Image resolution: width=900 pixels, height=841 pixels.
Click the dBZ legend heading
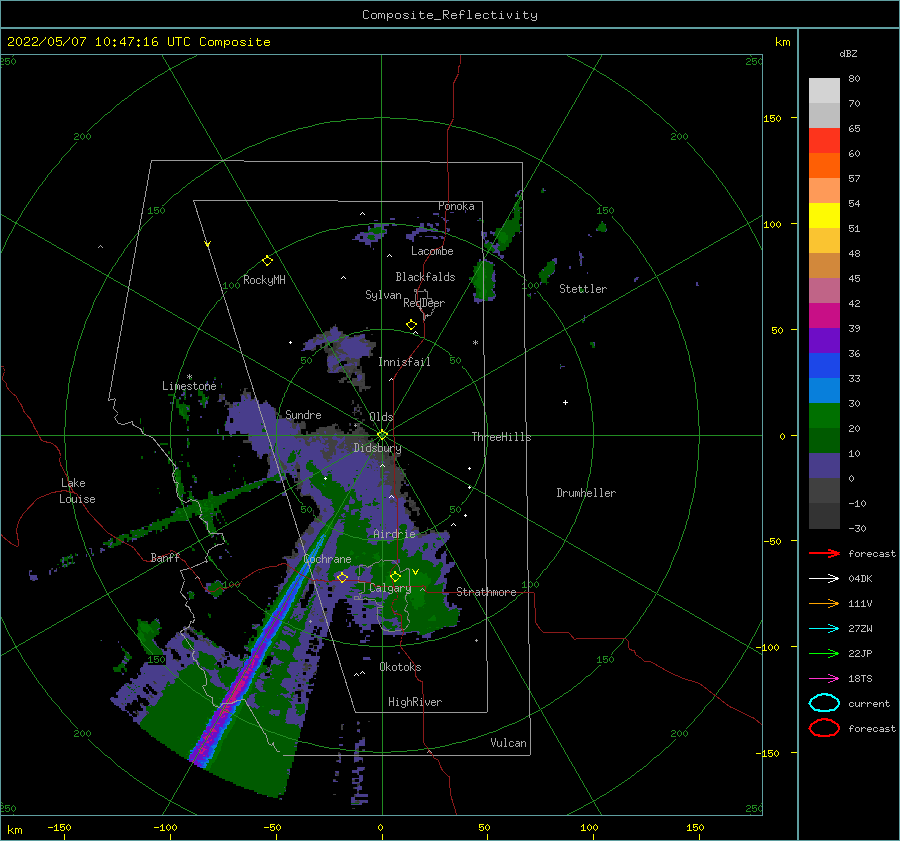pyautogui.click(x=848, y=54)
